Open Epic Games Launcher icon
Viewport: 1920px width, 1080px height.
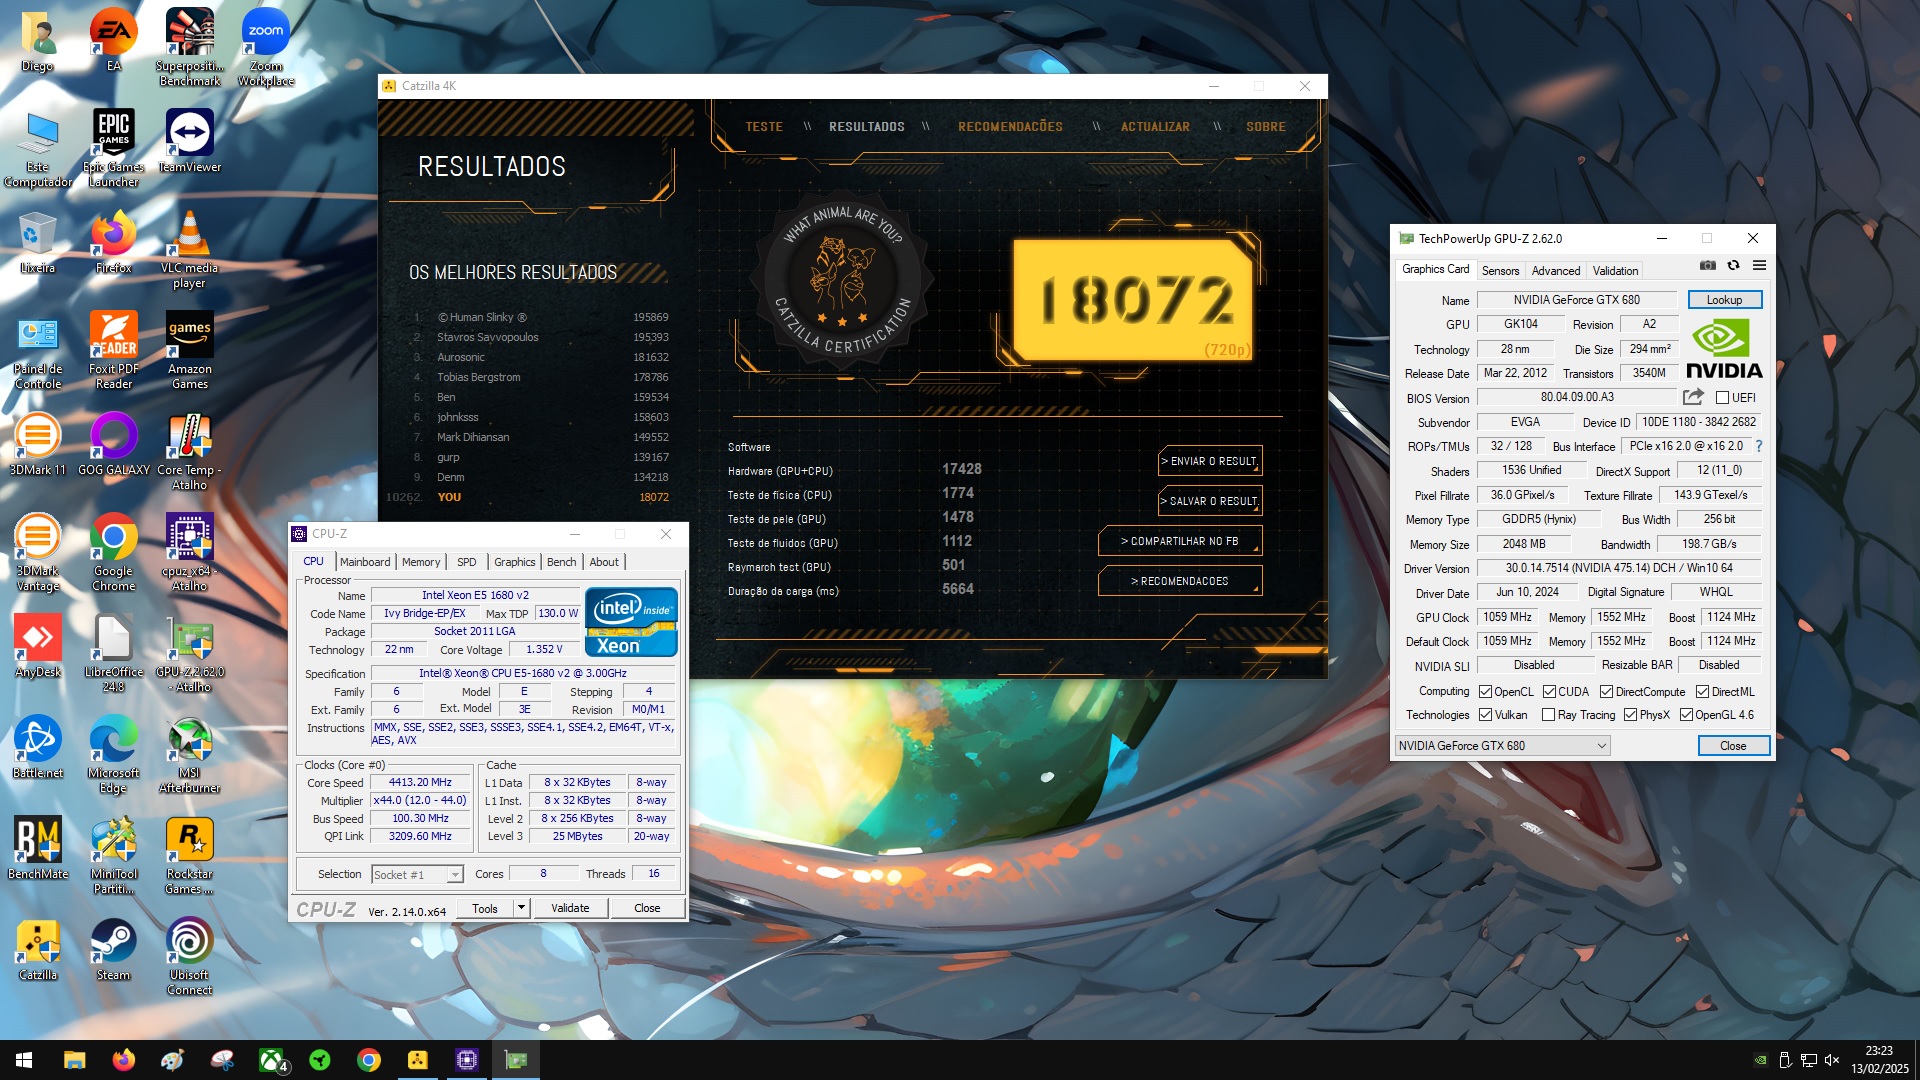[114, 148]
